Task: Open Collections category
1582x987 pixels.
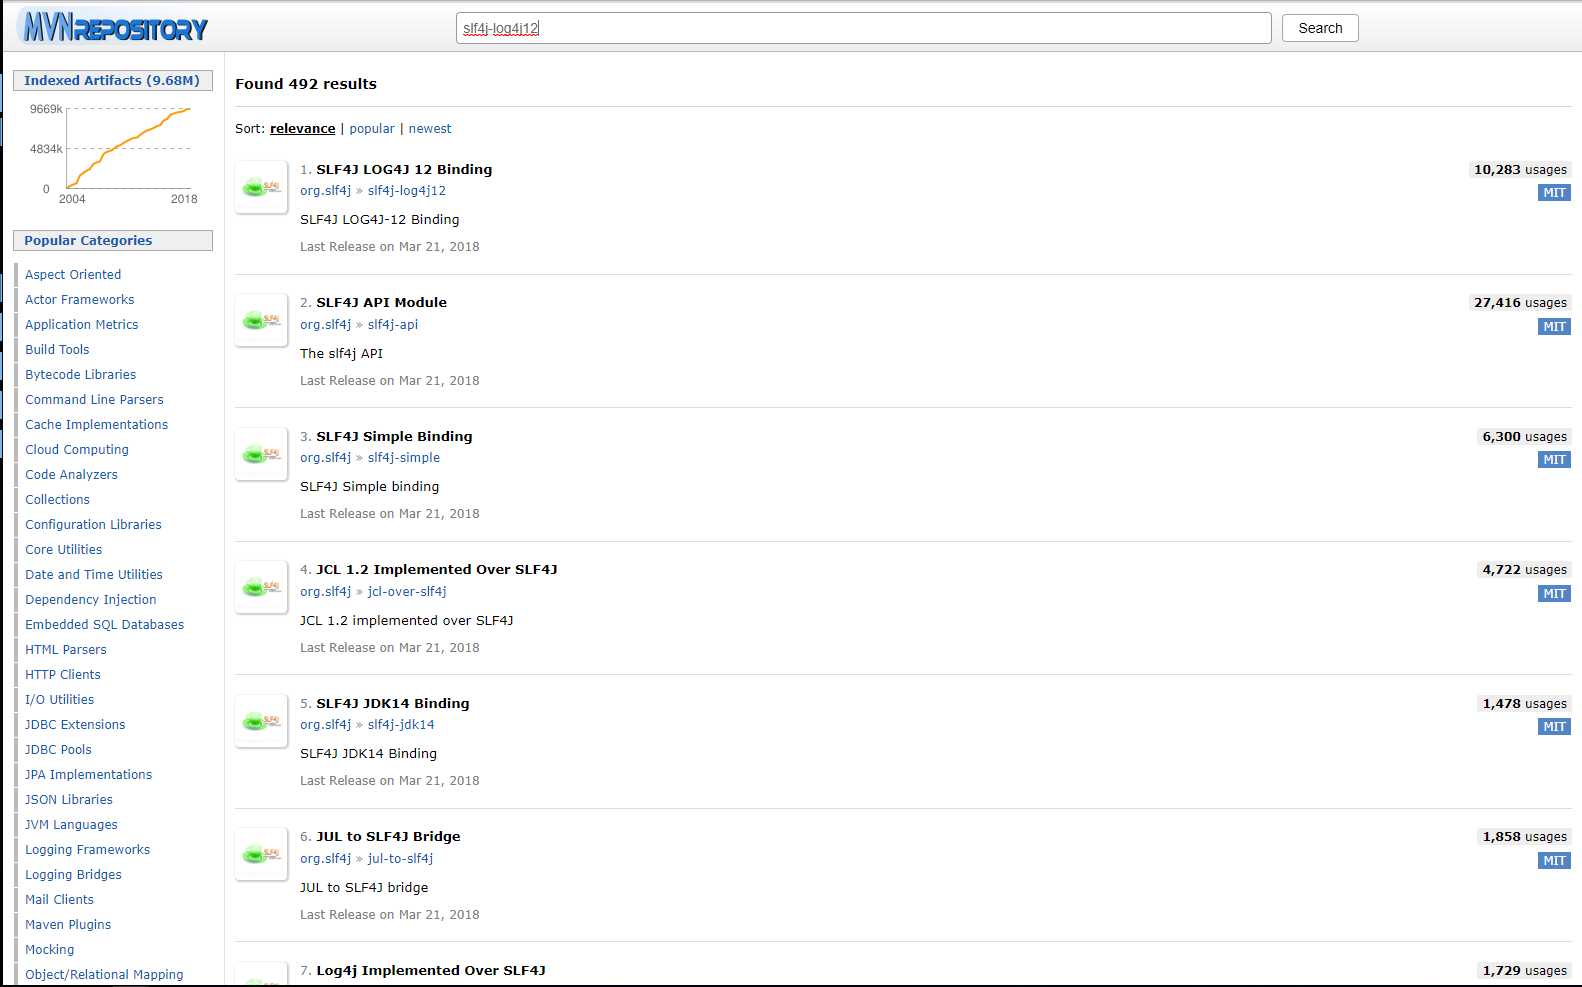Action: [x=57, y=500]
